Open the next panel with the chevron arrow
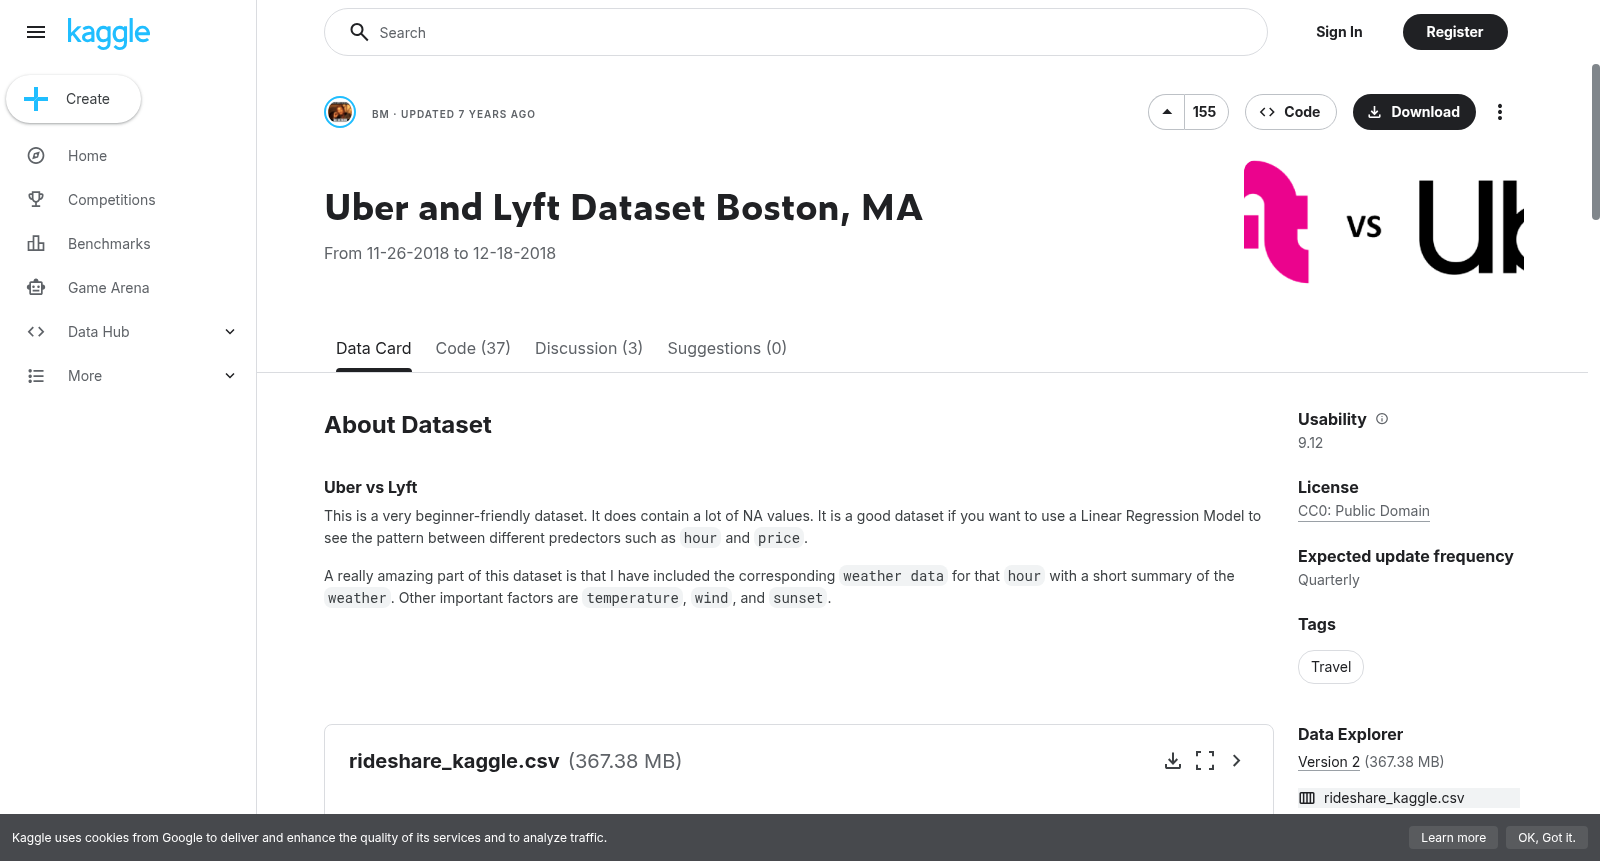 click(1237, 761)
